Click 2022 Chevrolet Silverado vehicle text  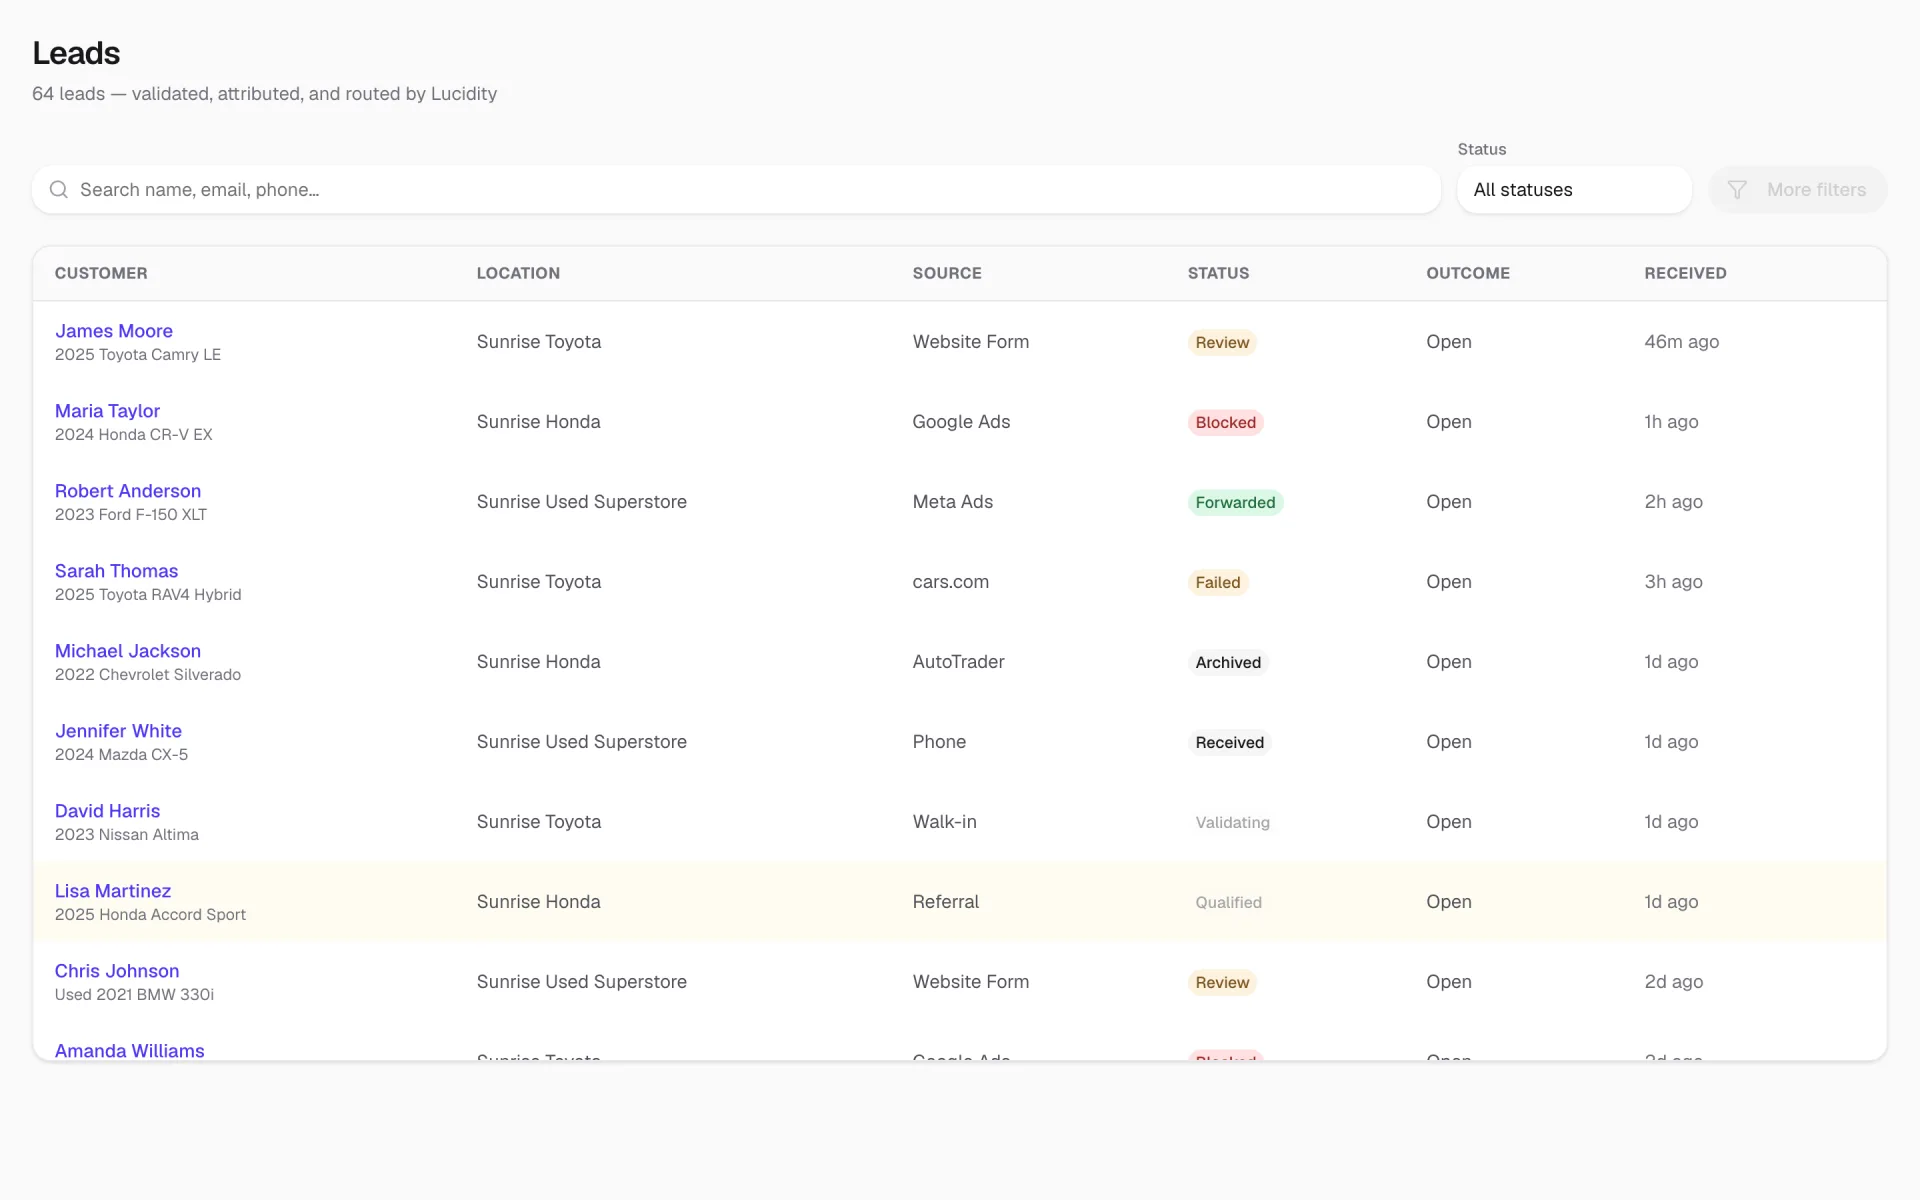coord(148,675)
